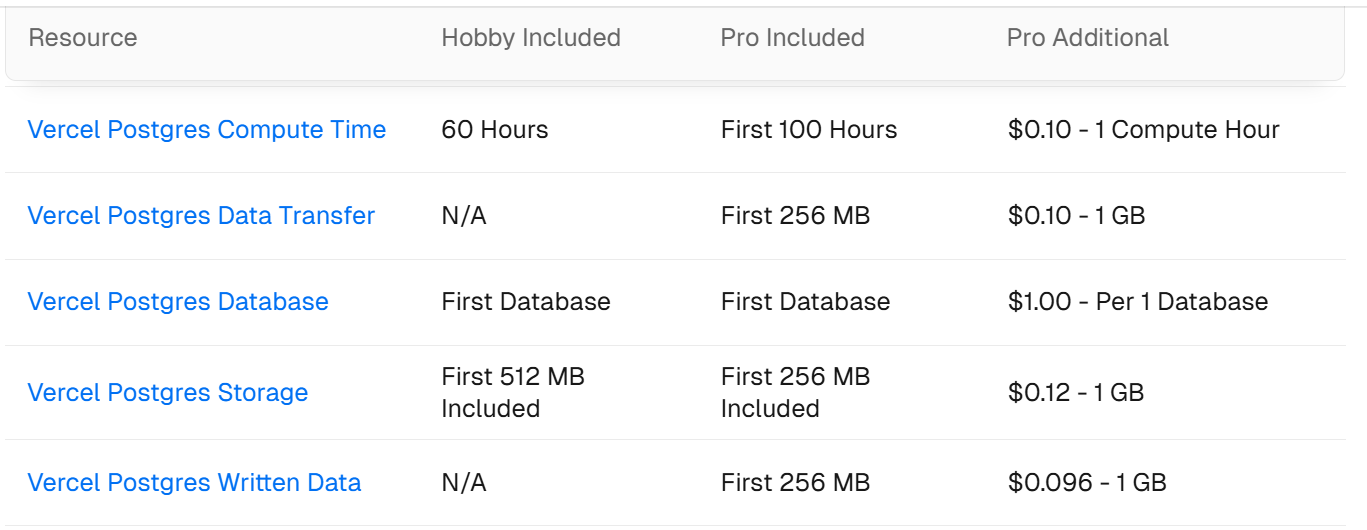Click Hobby Included First Database cell
Screen dimensions: 1367x530
526,302
